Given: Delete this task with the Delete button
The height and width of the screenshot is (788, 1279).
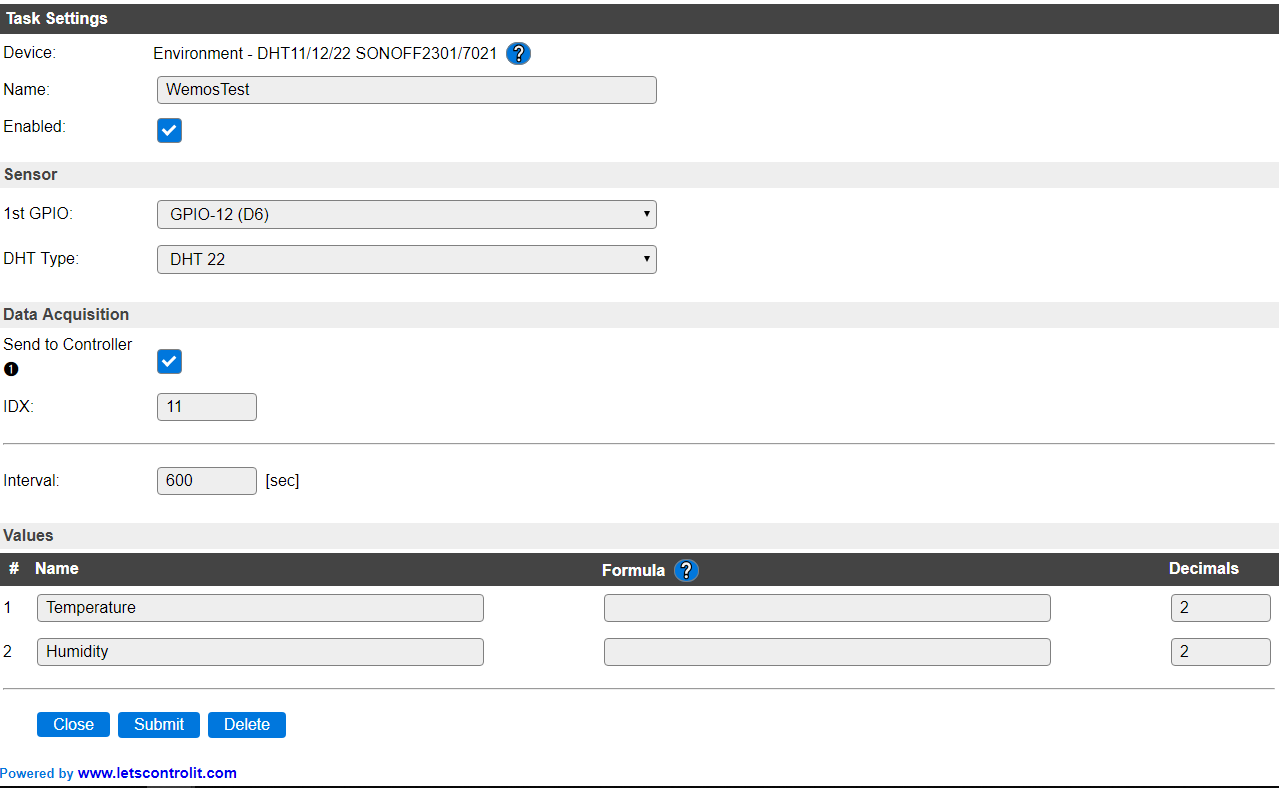Looking at the screenshot, I should click(x=247, y=724).
